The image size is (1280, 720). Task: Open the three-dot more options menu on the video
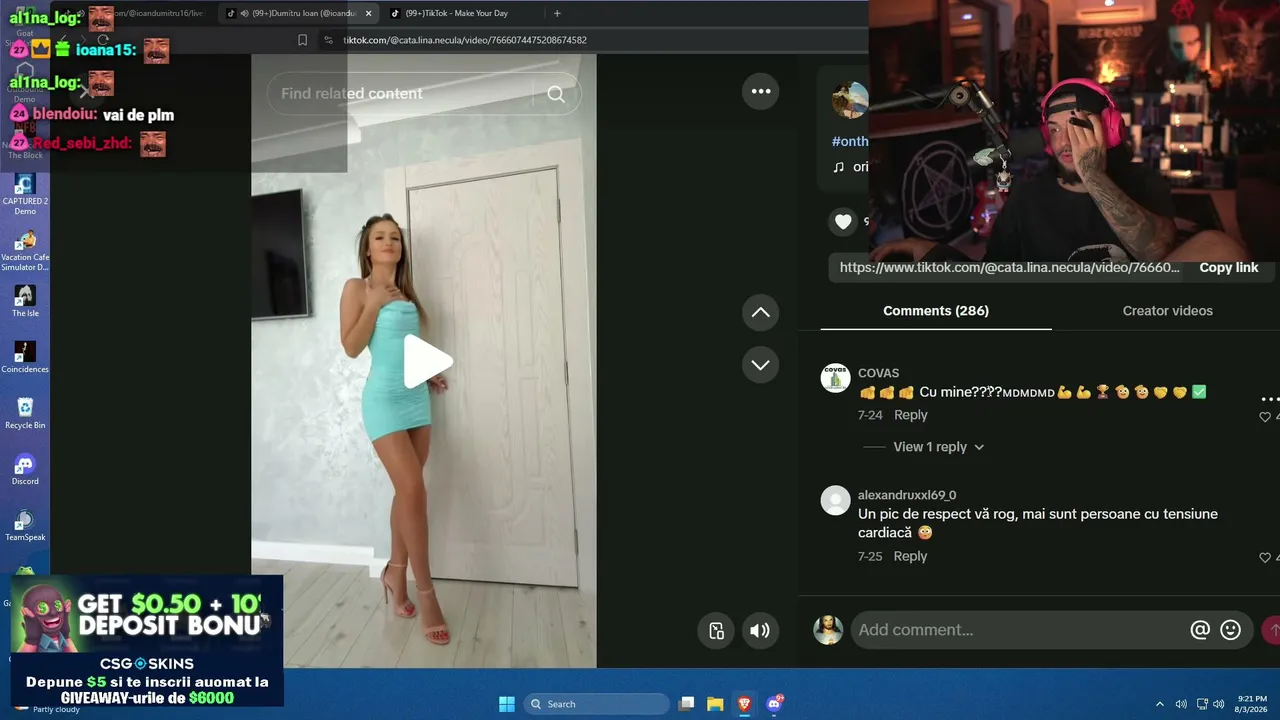tap(761, 91)
